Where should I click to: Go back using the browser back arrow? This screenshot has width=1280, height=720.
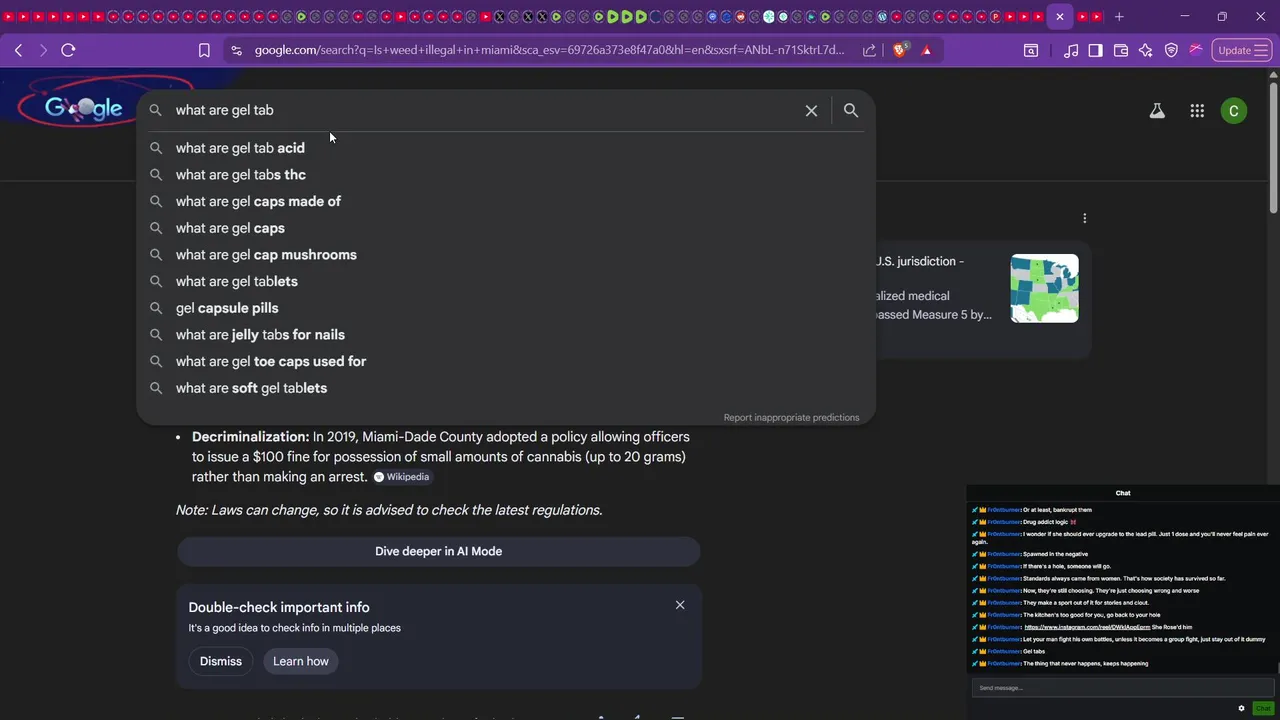18,50
